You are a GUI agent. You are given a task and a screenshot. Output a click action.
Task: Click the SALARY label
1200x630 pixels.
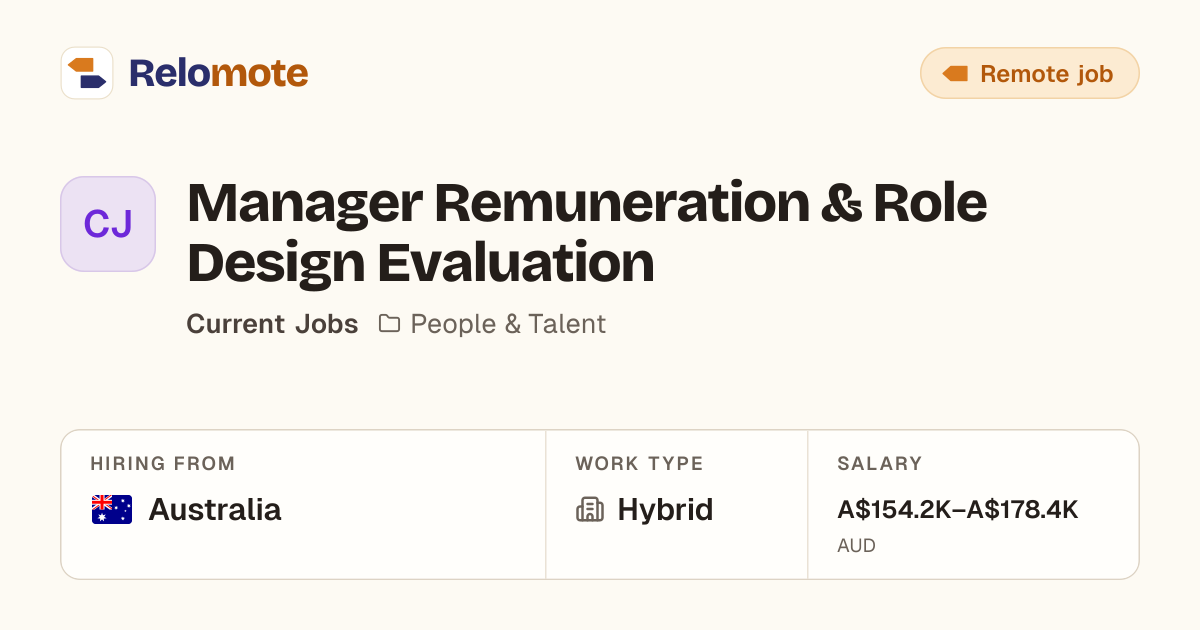tap(880, 464)
